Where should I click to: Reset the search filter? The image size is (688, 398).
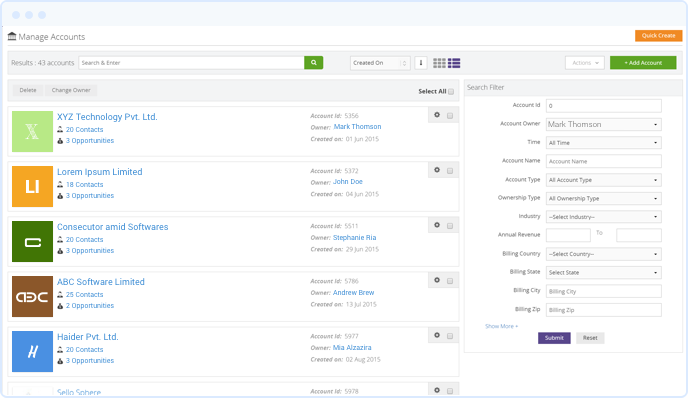coord(590,338)
